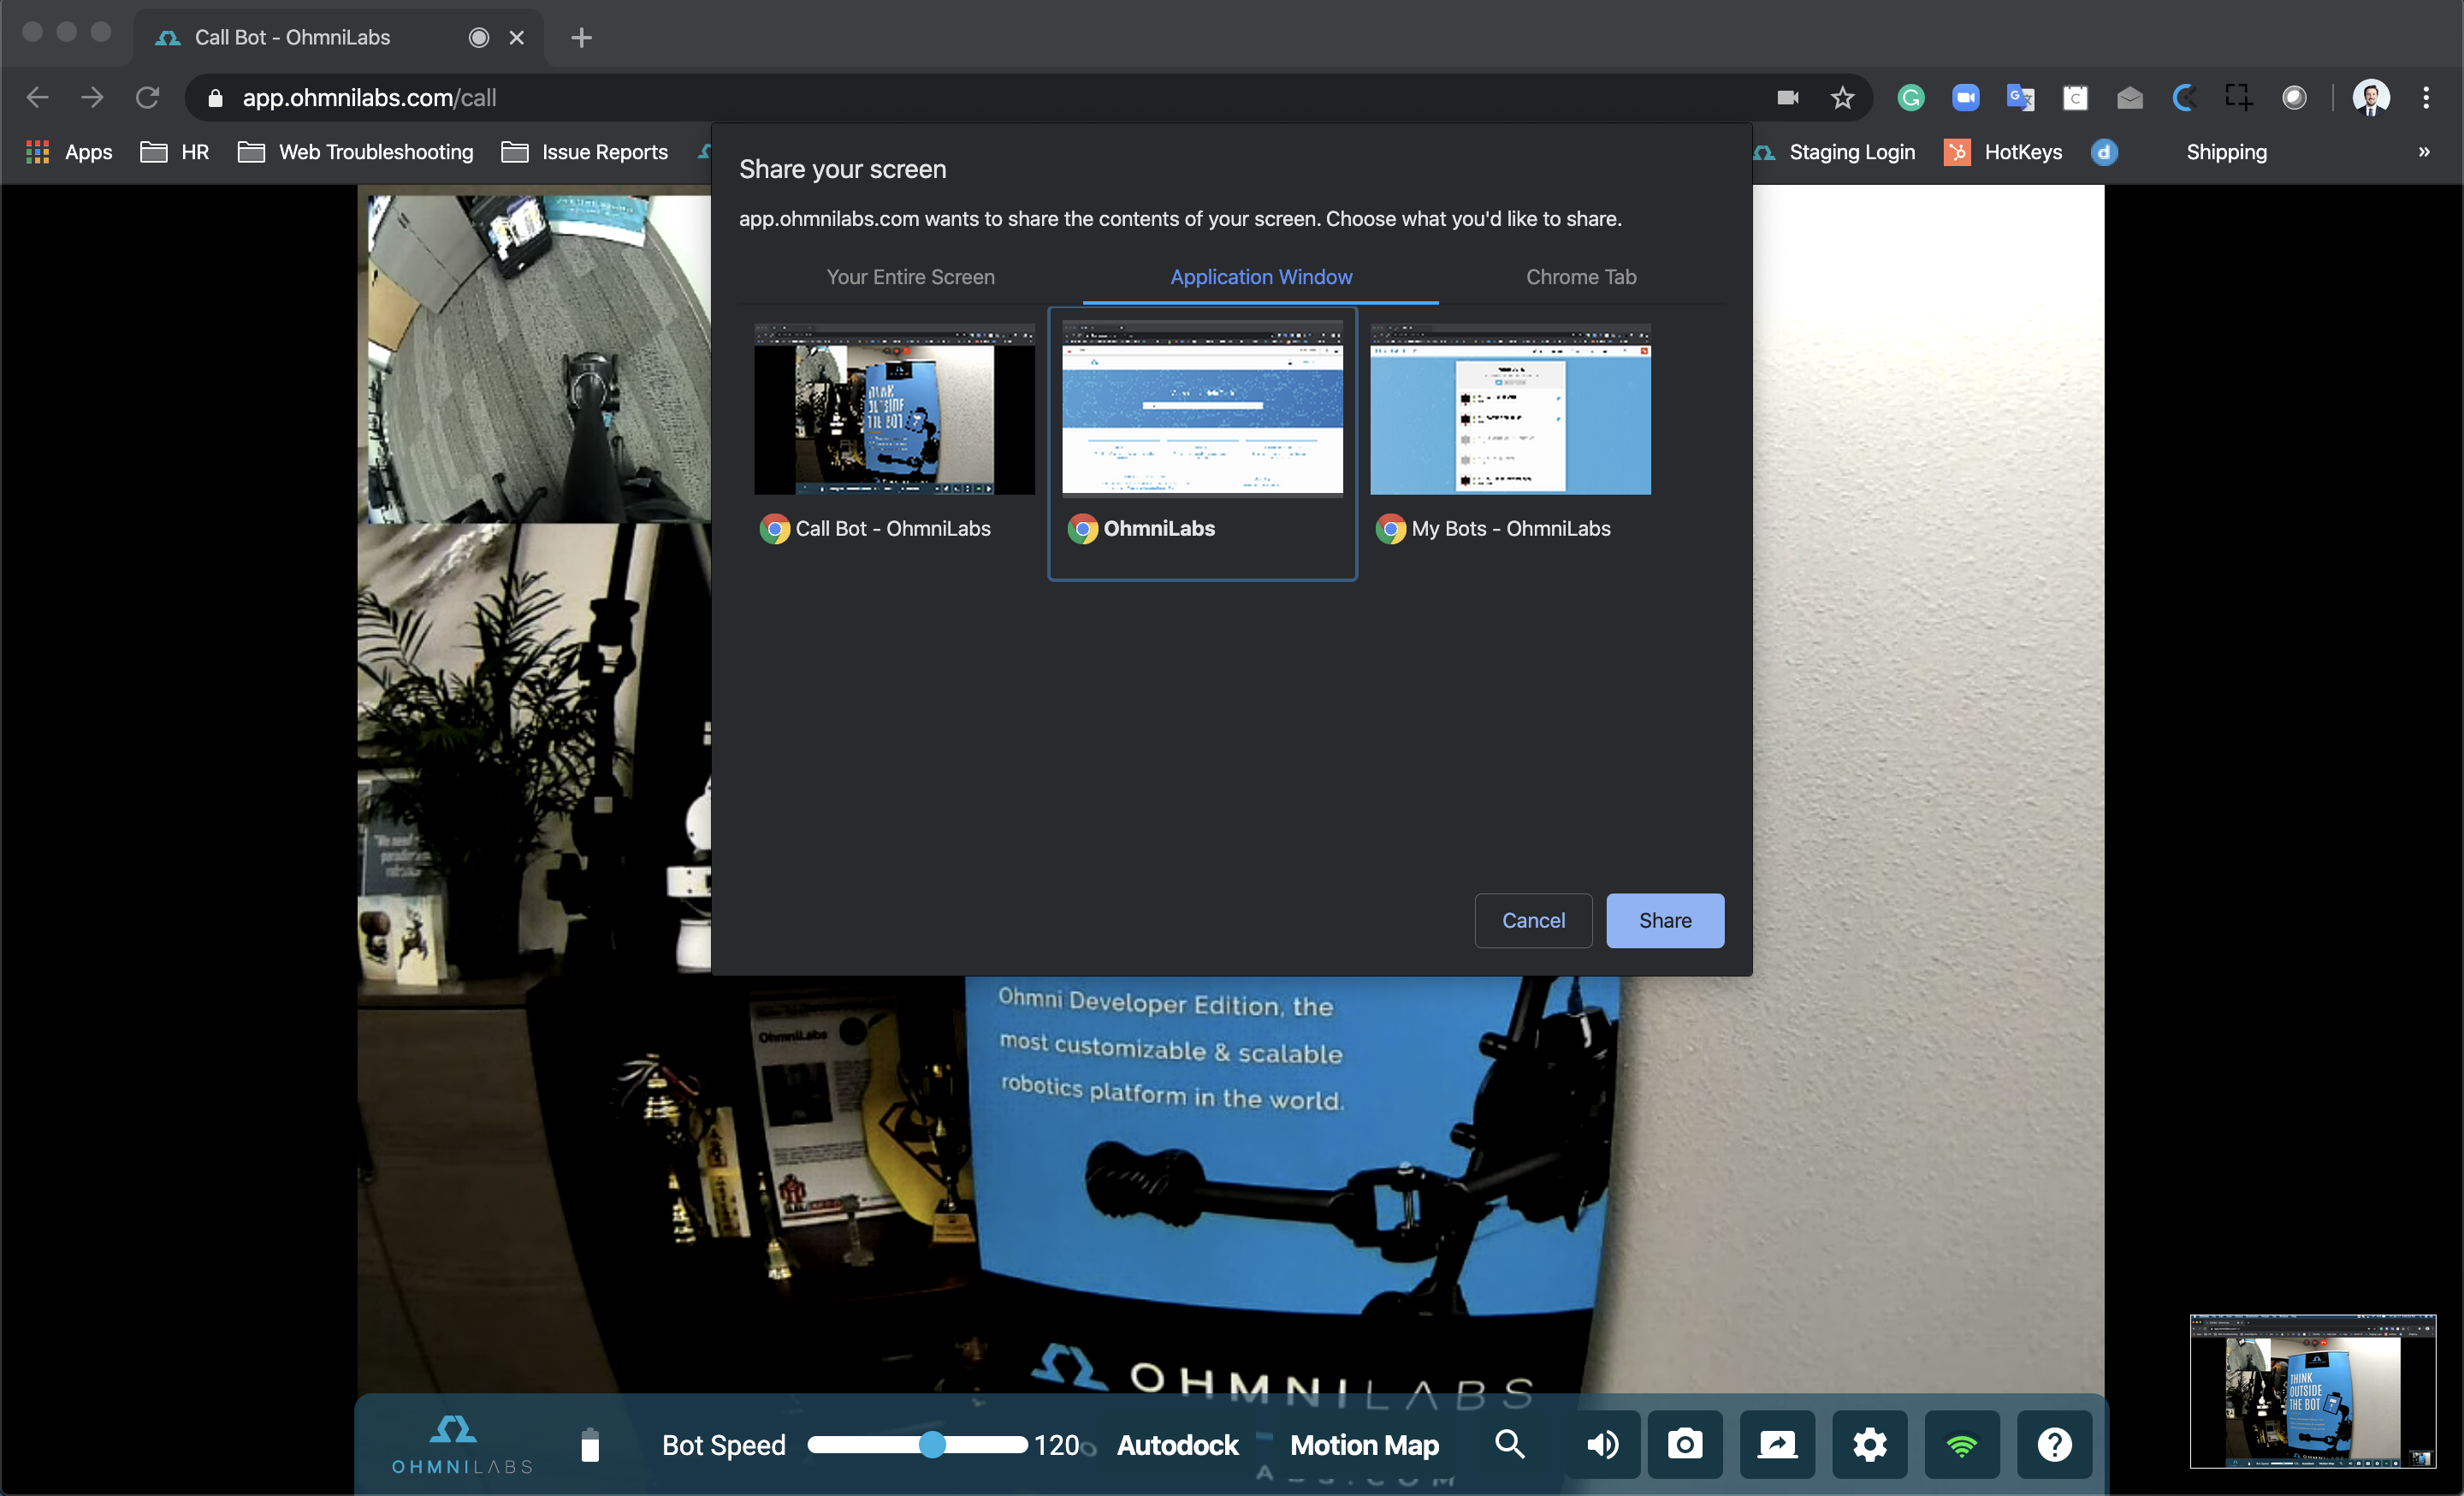Open the Issue Reports bookmarks folder
The width and height of the screenshot is (2464, 1496).
(x=584, y=152)
